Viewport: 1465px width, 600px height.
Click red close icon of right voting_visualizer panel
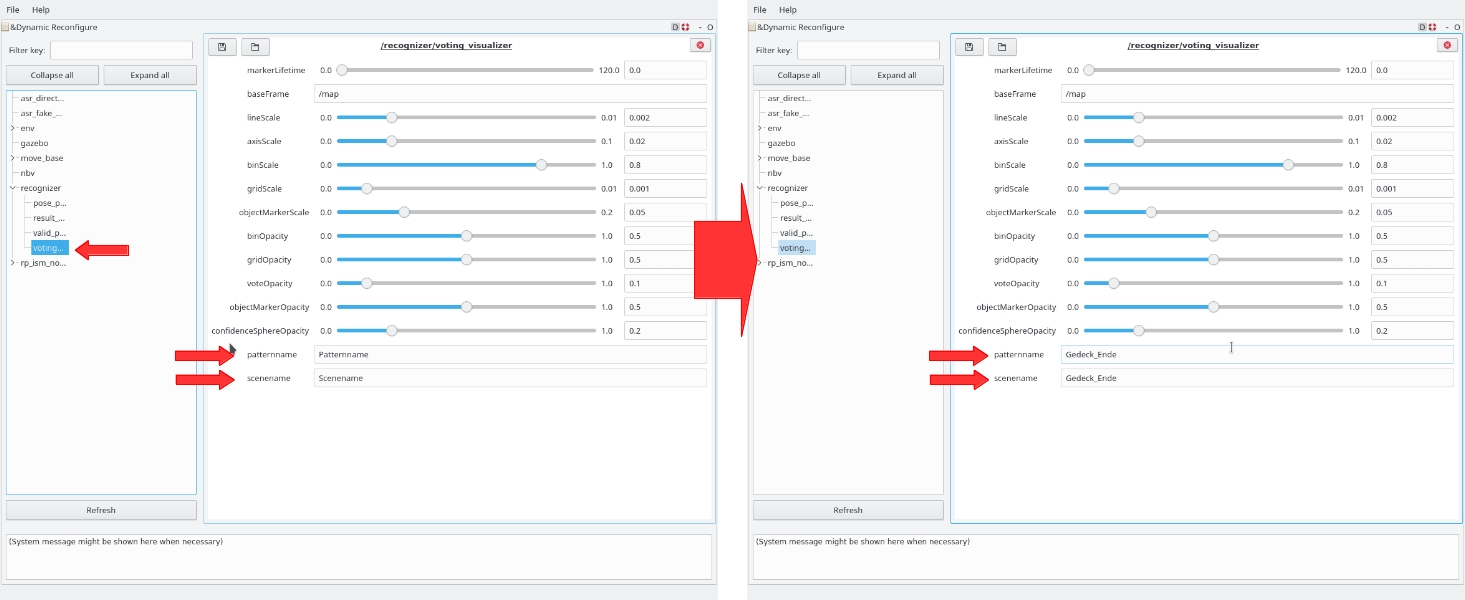pyautogui.click(x=1447, y=45)
